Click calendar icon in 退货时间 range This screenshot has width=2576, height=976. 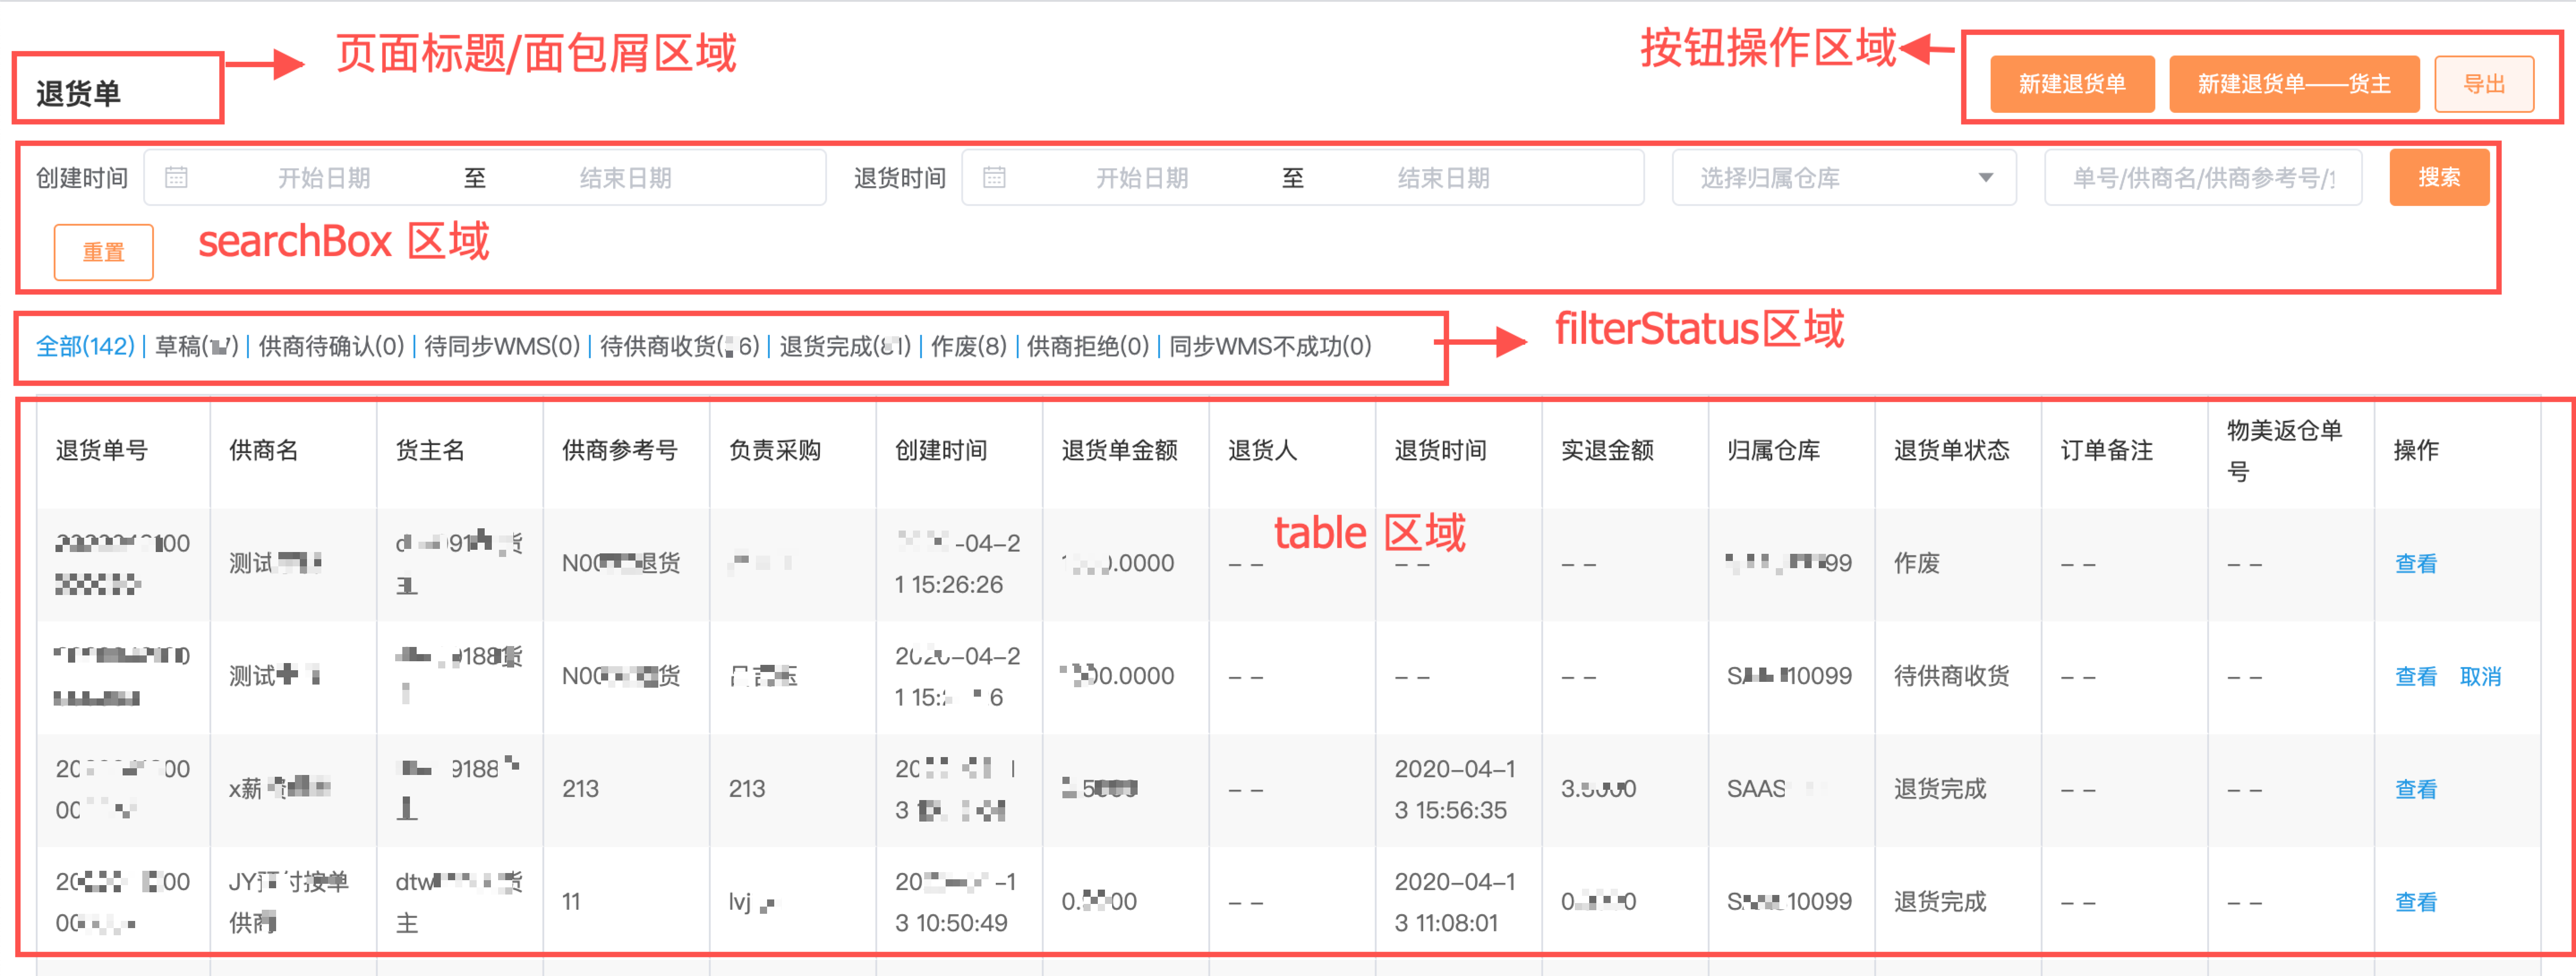click(x=994, y=178)
